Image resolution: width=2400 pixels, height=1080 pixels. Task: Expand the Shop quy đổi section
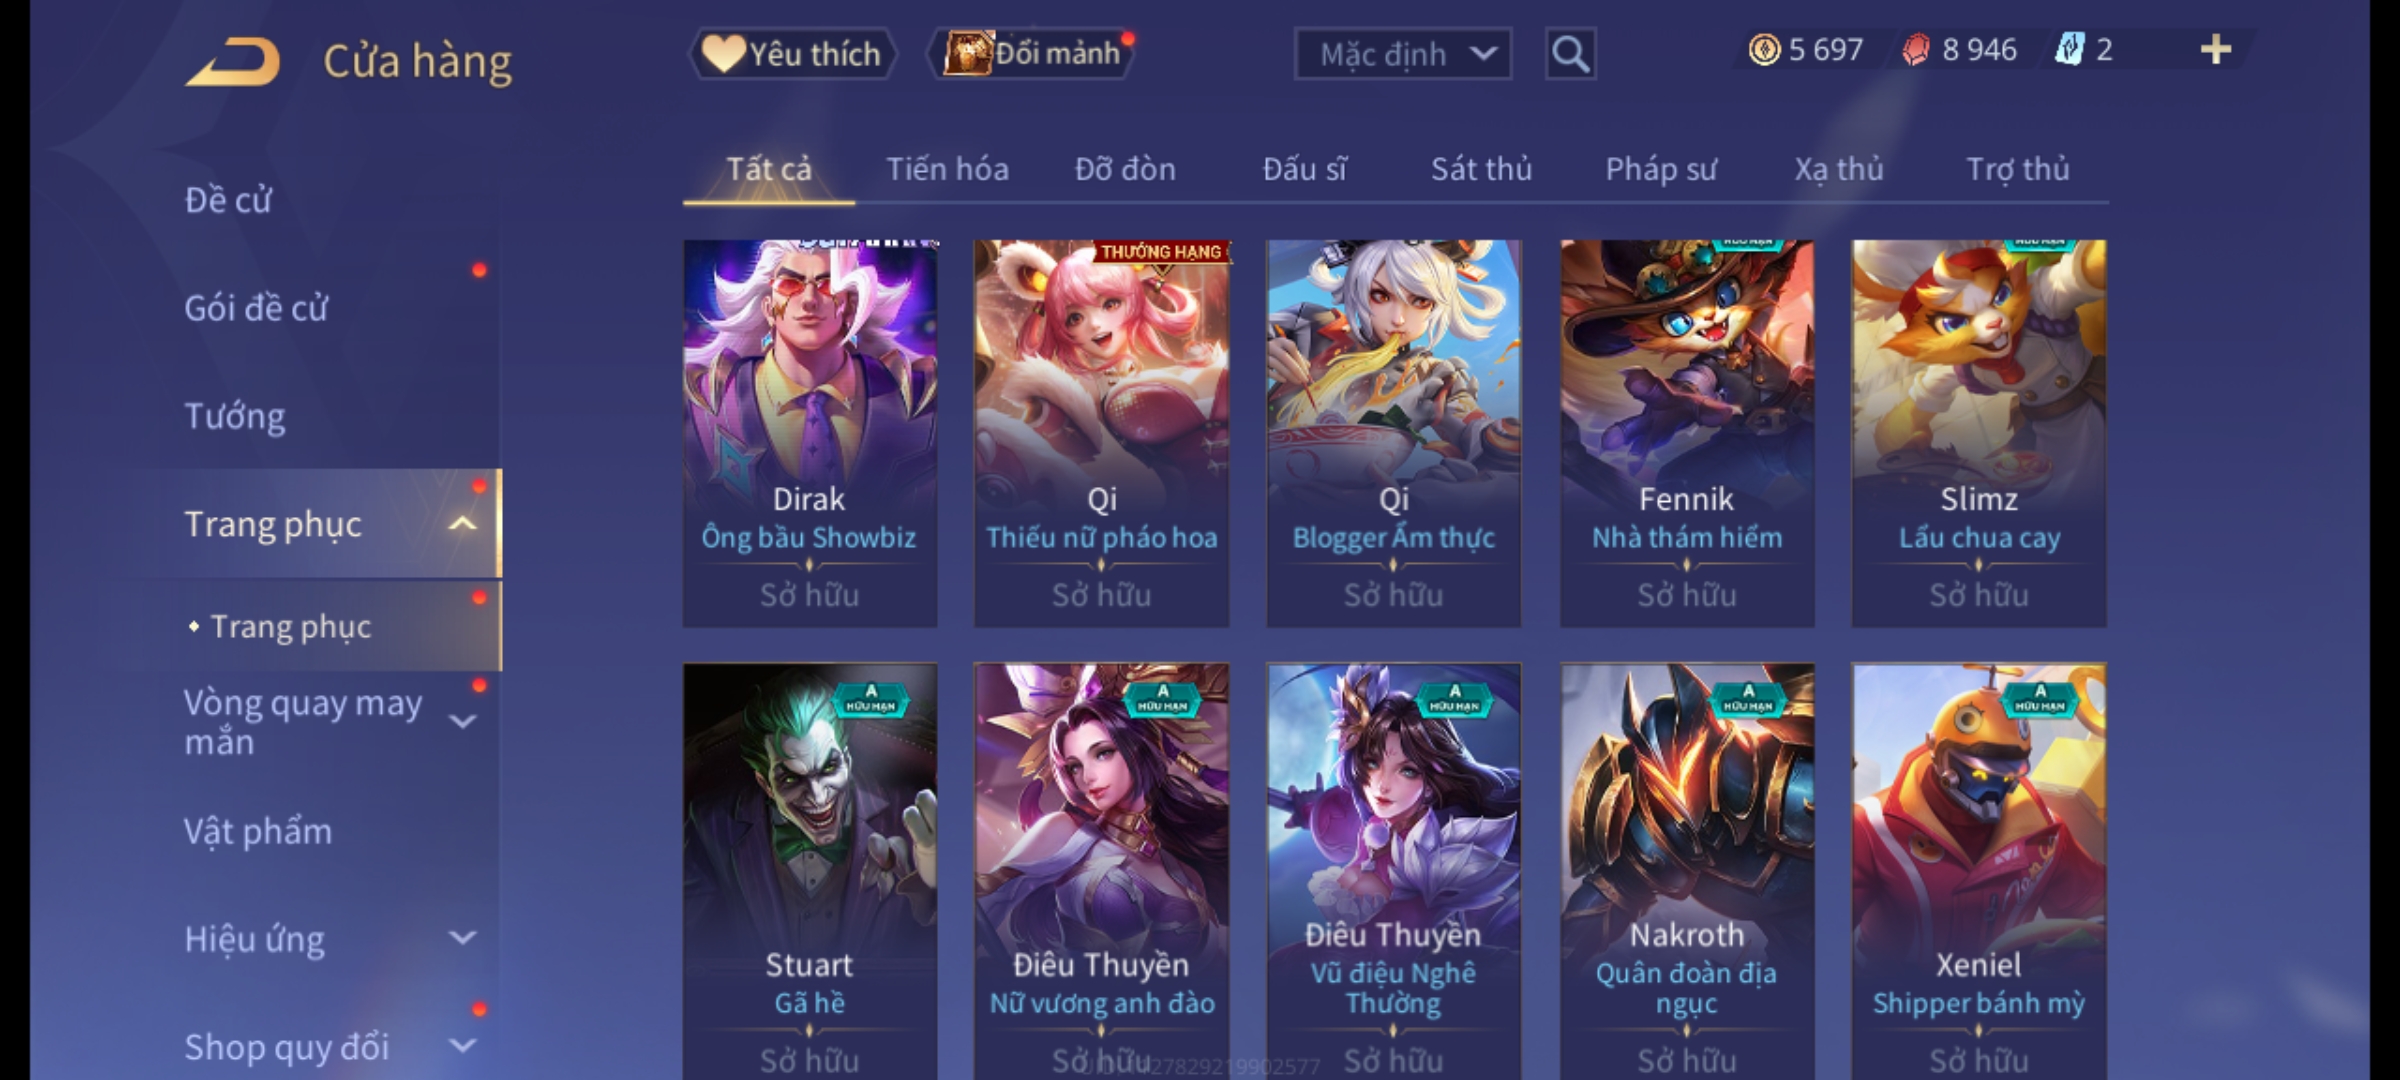462,1046
